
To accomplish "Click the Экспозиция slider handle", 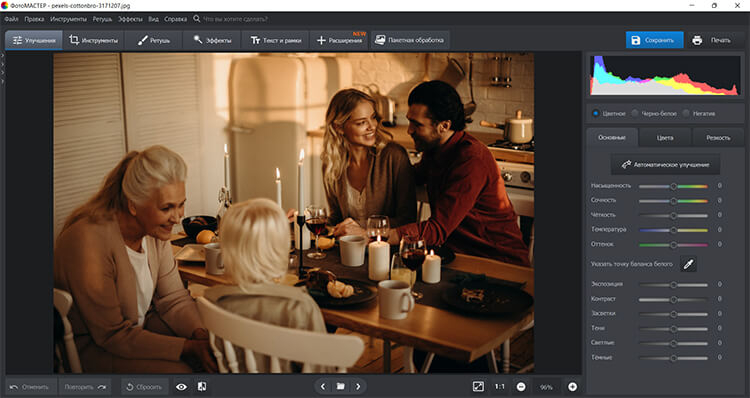I will tap(673, 285).
